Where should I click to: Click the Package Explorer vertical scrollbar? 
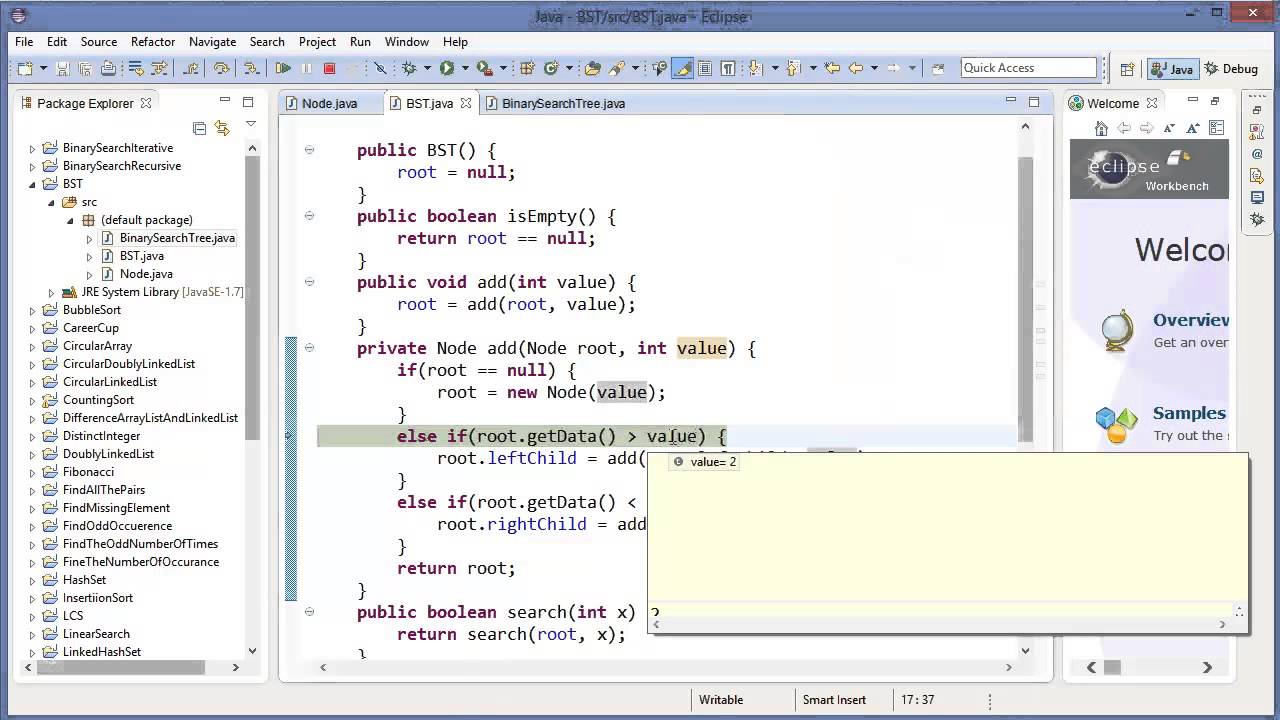252,400
